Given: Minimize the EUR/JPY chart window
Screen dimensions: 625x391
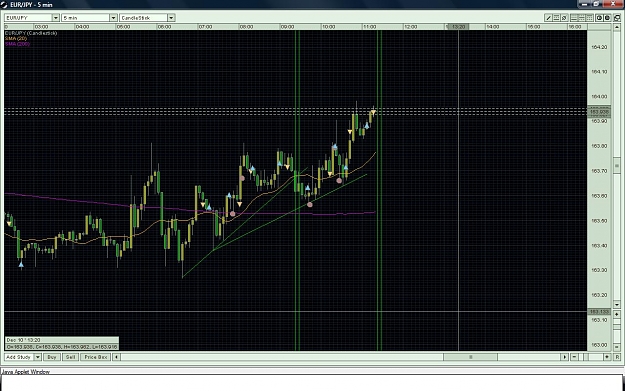Looking at the screenshot, I should tap(584, 4).
